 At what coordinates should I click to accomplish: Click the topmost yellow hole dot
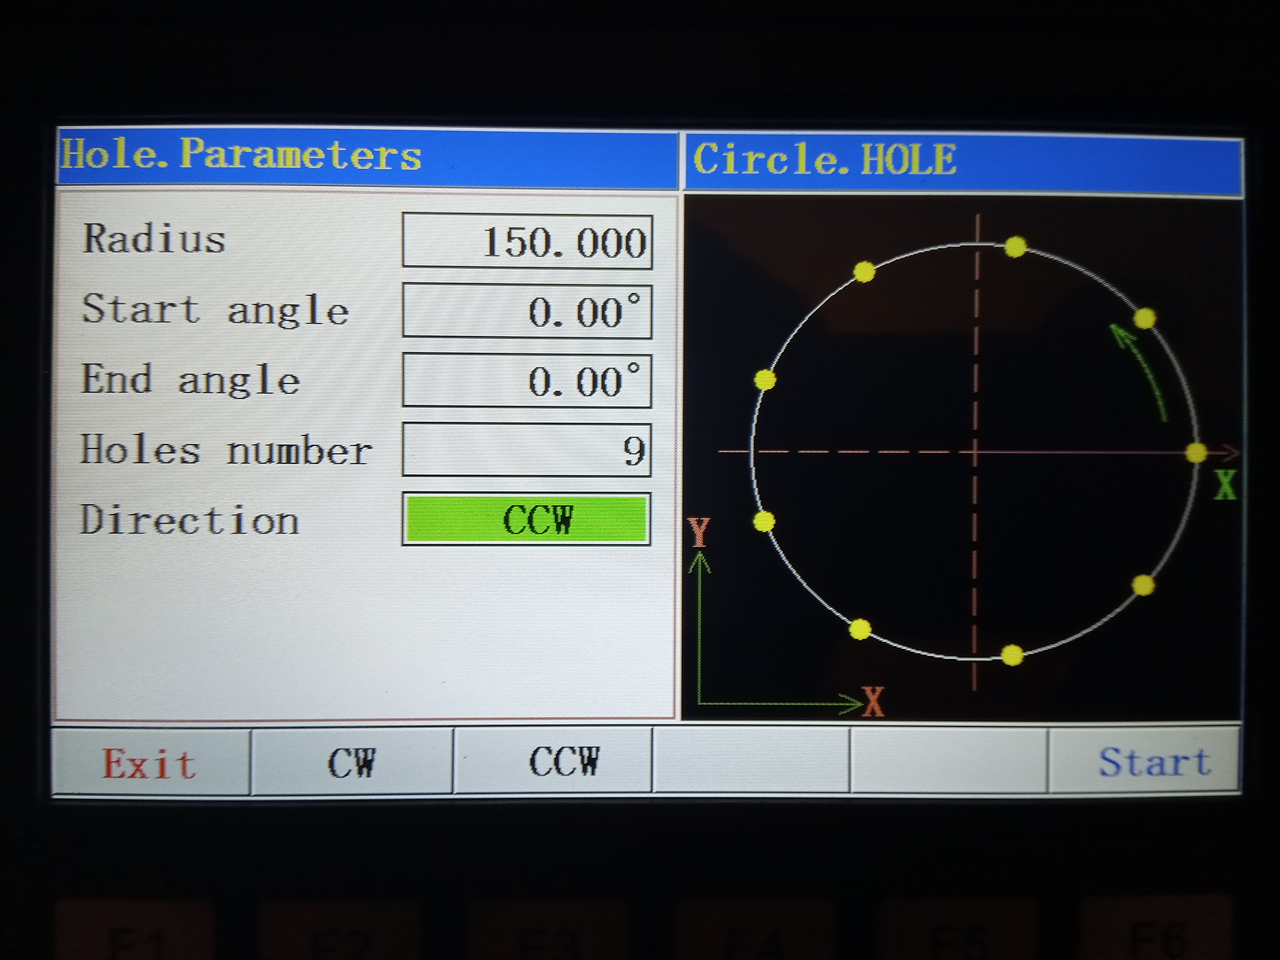[x=1015, y=246]
